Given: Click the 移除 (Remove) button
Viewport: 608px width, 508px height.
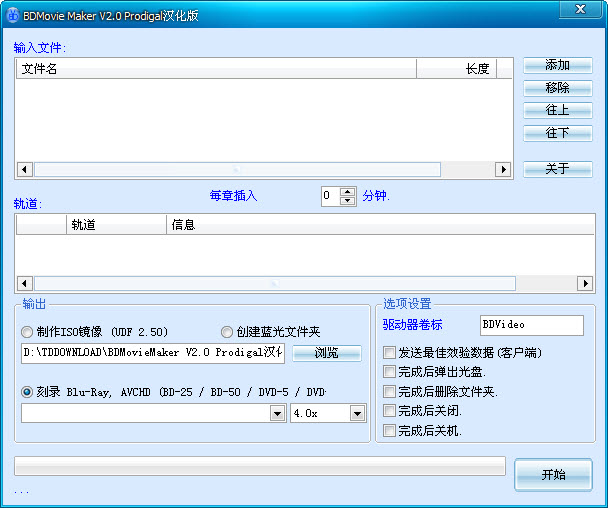Looking at the screenshot, I should coord(558,88).
